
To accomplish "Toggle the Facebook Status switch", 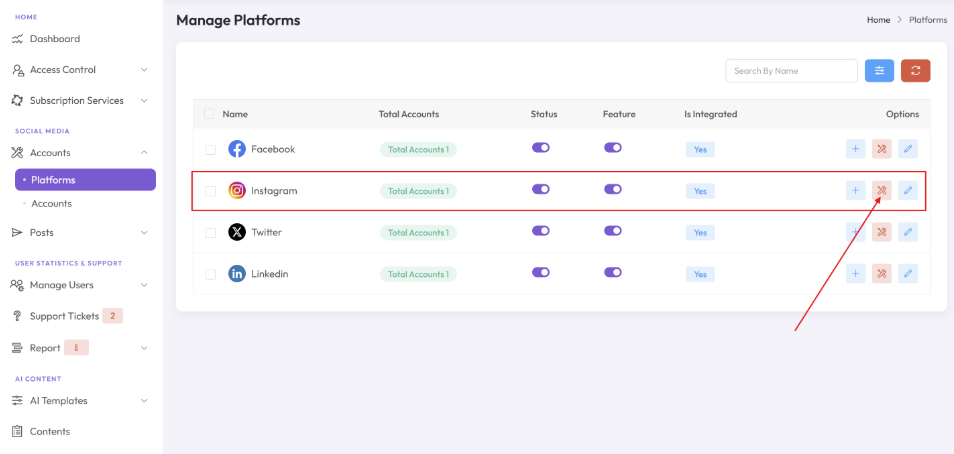I will (x=541, y=147).
